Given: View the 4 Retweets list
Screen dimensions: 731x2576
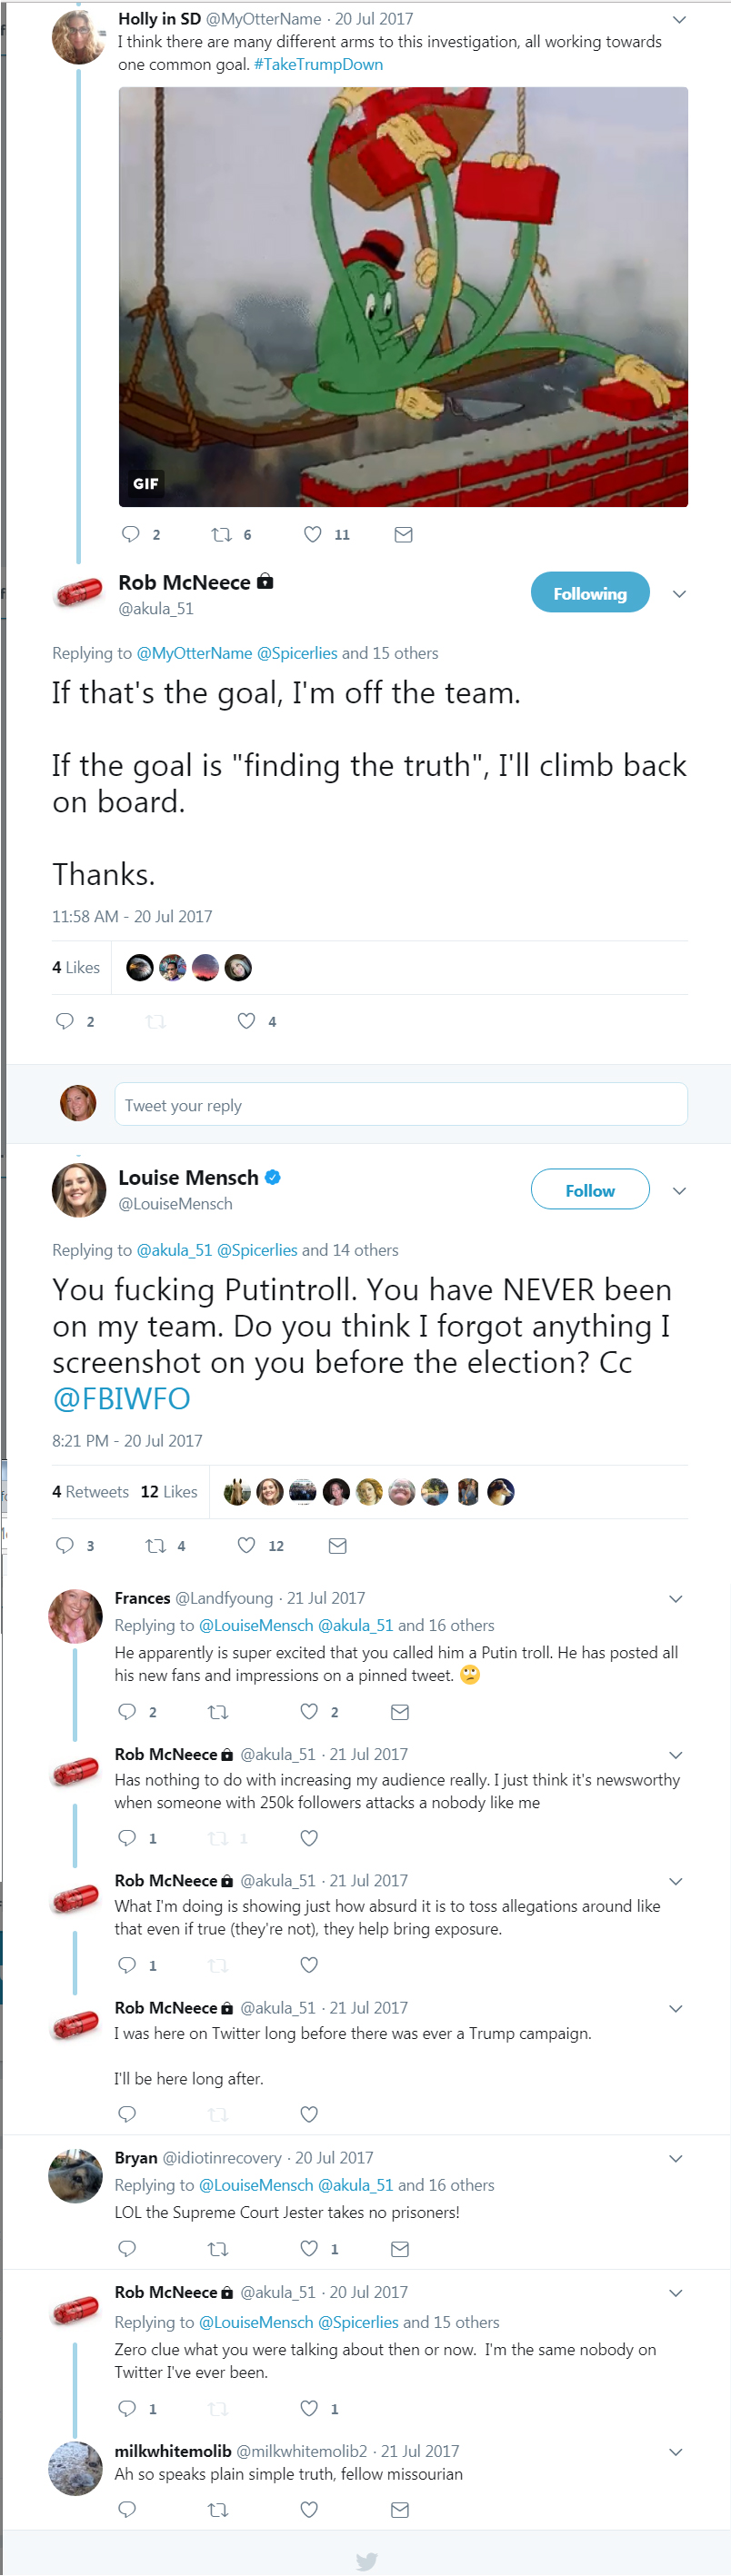Looking at the screenshot, I should point(90,1492).
